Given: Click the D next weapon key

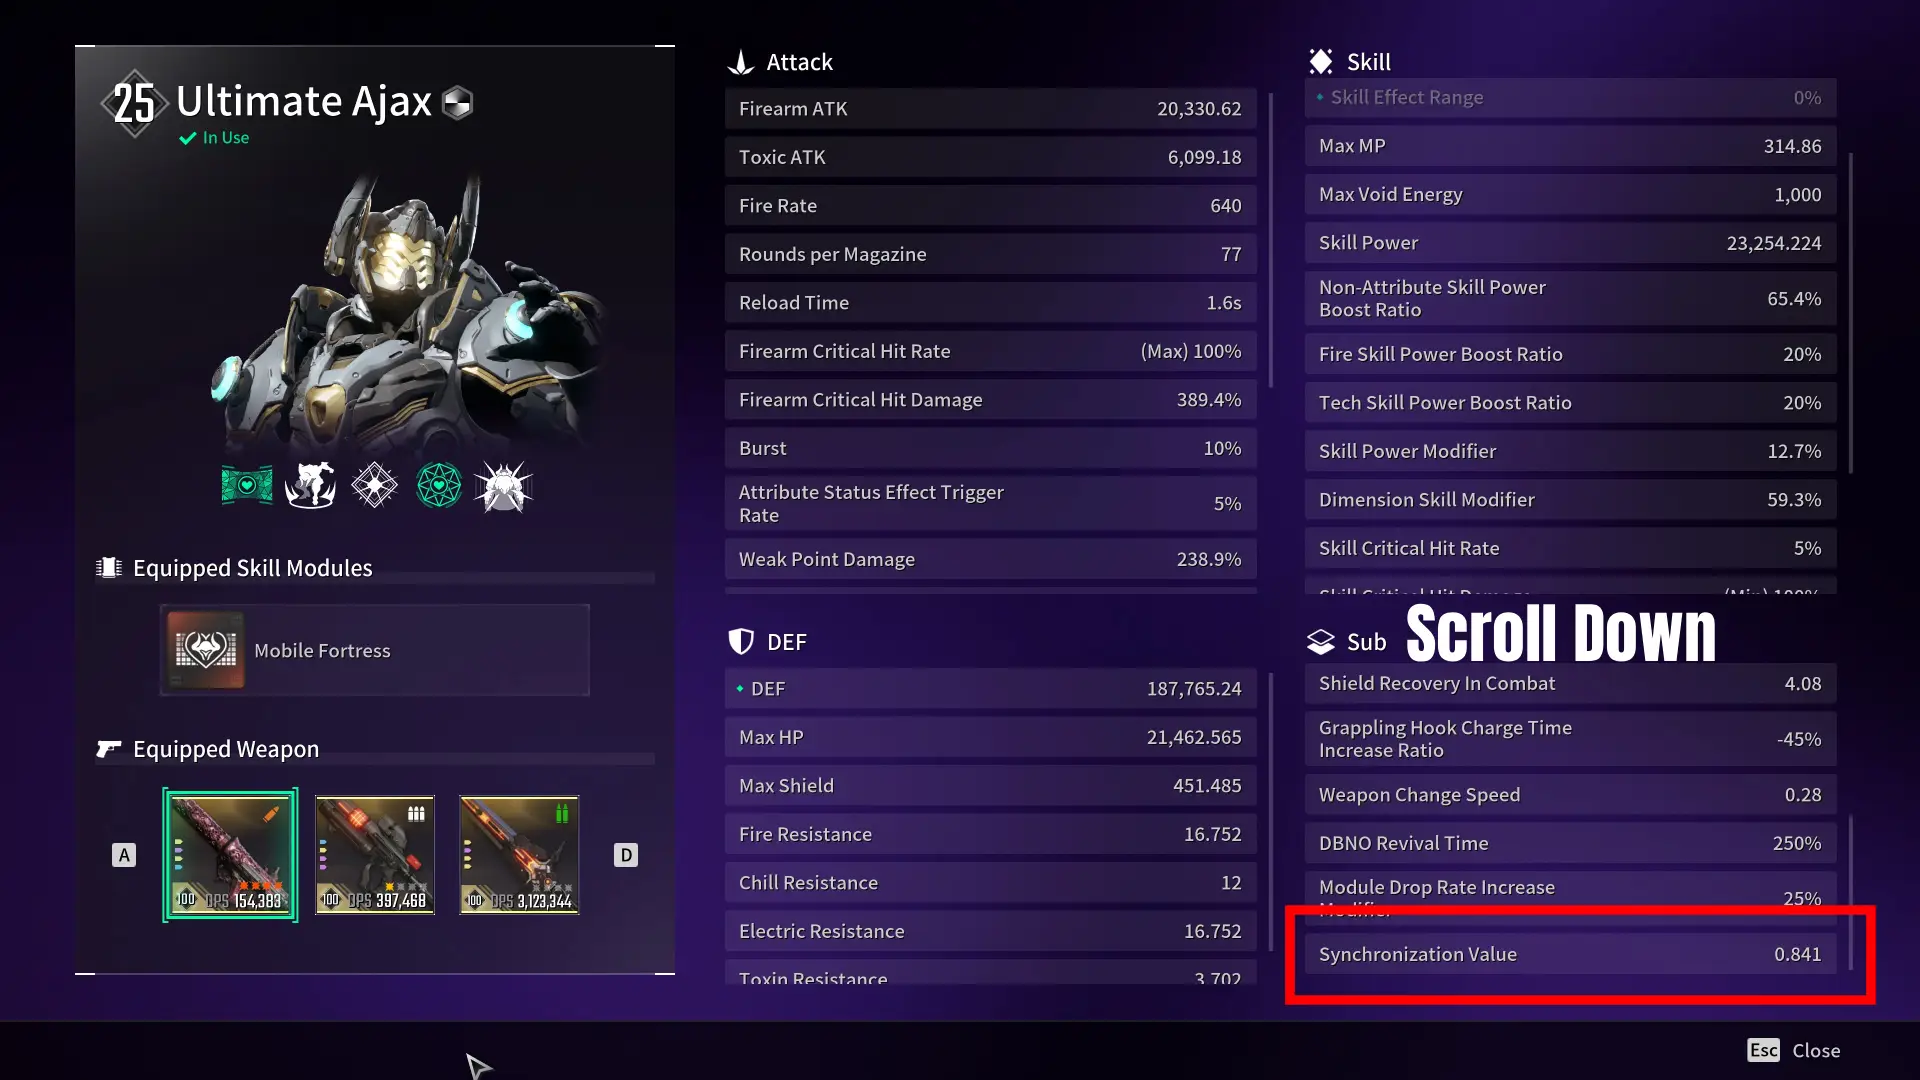Looking at the screenshot, I should tap(626, 855).
